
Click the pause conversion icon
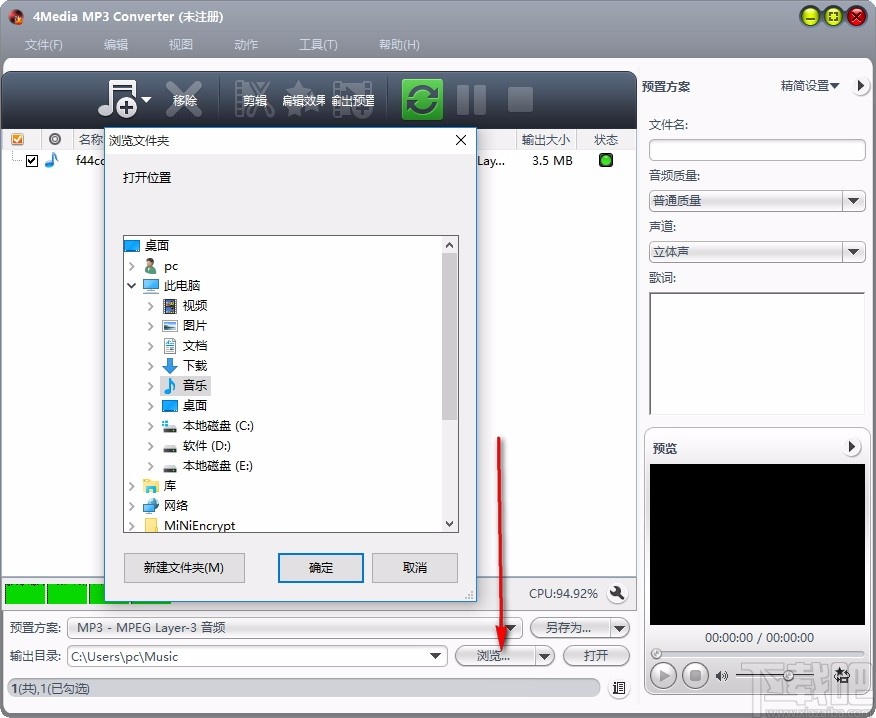pyautogui.click(x=470, y=99)
